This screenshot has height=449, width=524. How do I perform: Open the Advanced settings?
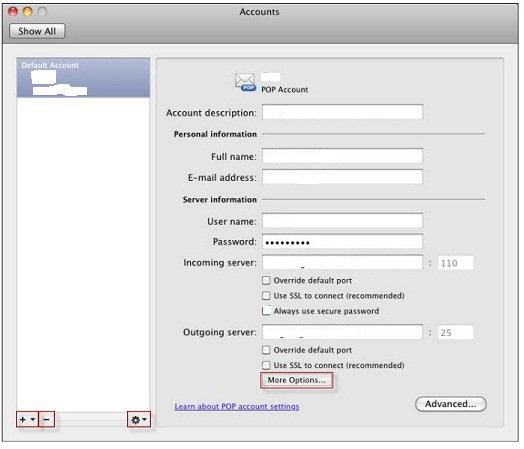(450, 404)
